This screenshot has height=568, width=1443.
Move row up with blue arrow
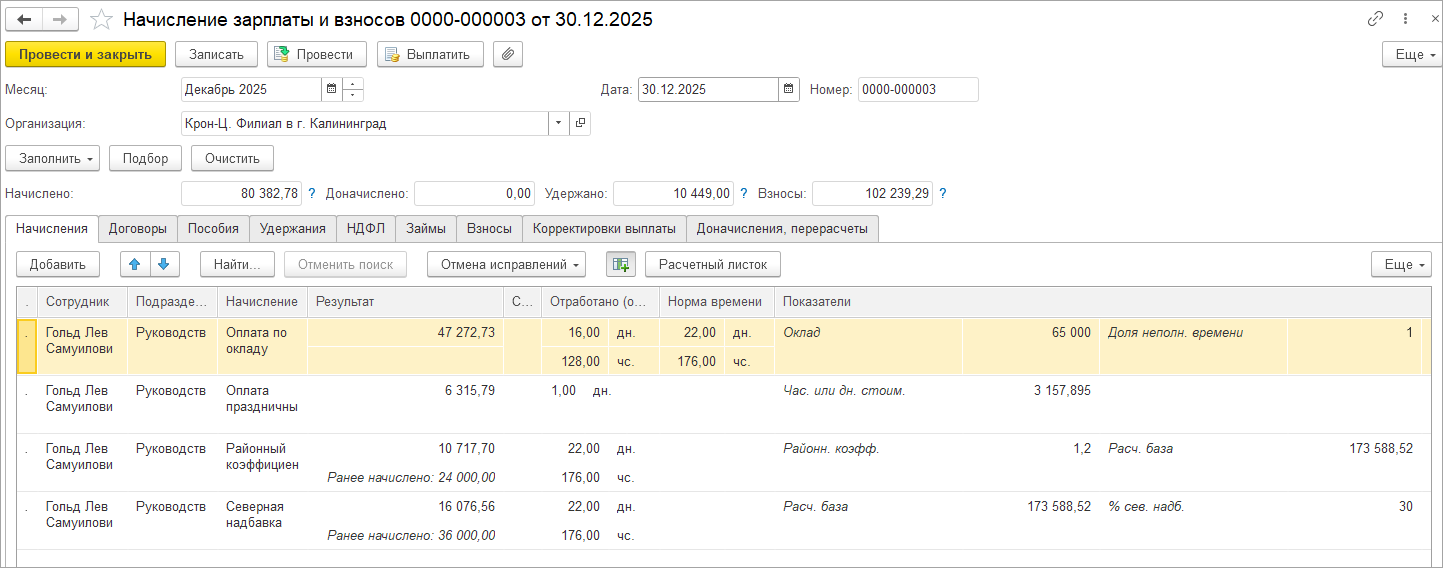click(136, 264)
